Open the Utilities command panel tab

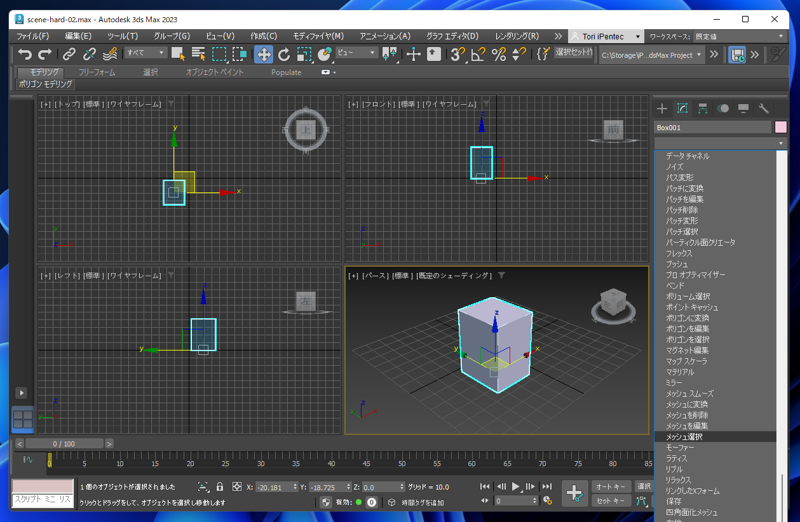(764, 108)
